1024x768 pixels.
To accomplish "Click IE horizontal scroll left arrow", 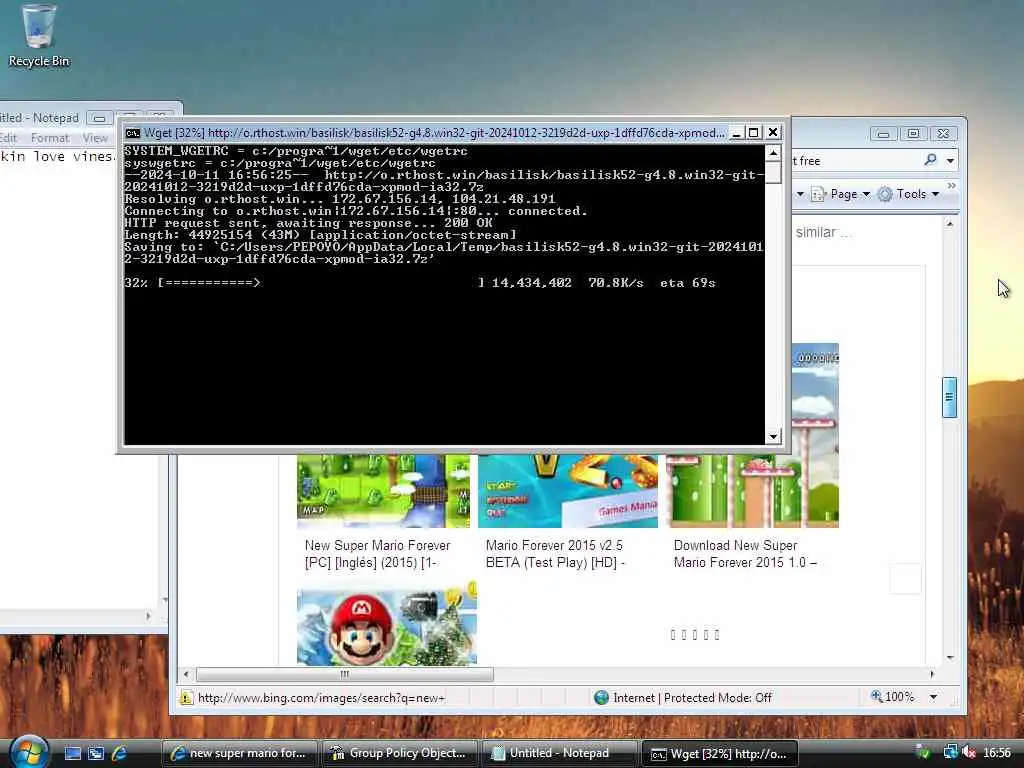I will [186, 674].
